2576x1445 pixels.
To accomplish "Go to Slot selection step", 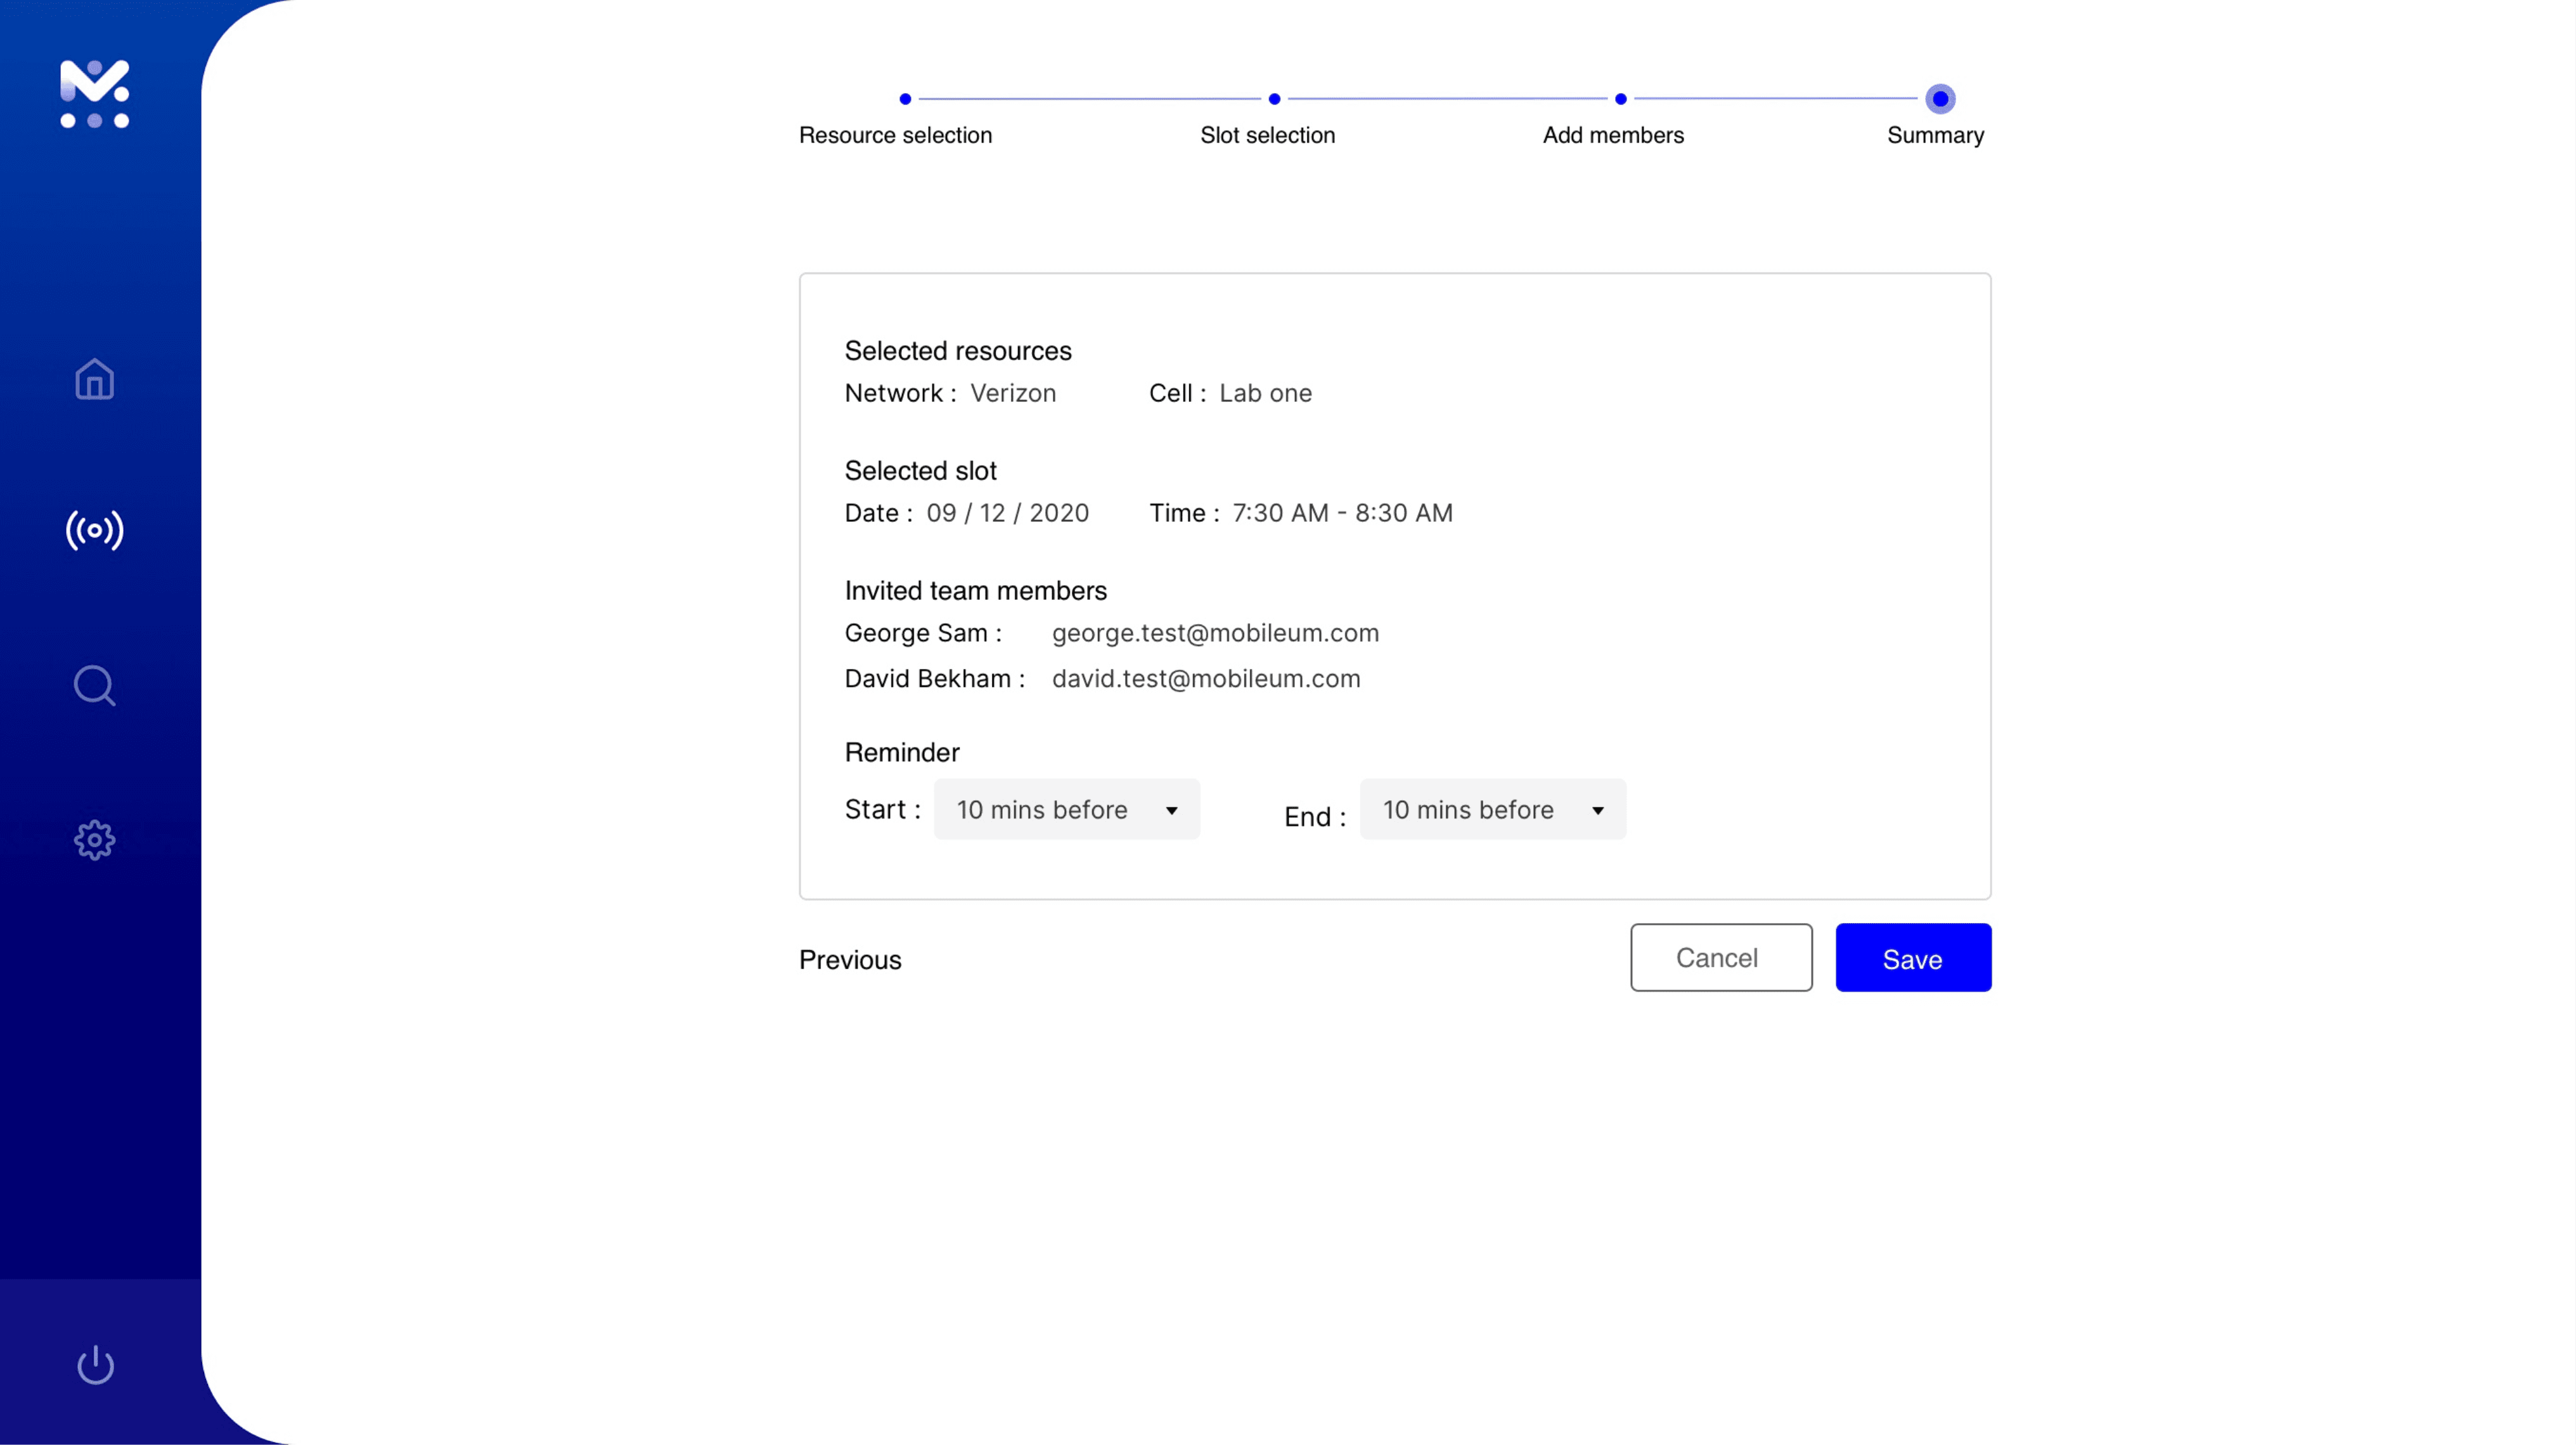I will [1267, 135].
